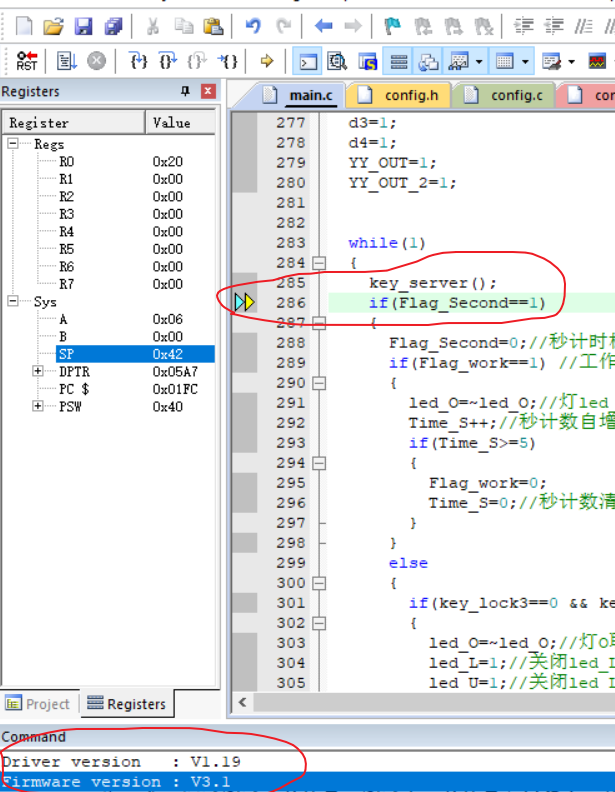Collapse the Regs tree node
This screenshot has height=792, width=615.
click(14, 144)
